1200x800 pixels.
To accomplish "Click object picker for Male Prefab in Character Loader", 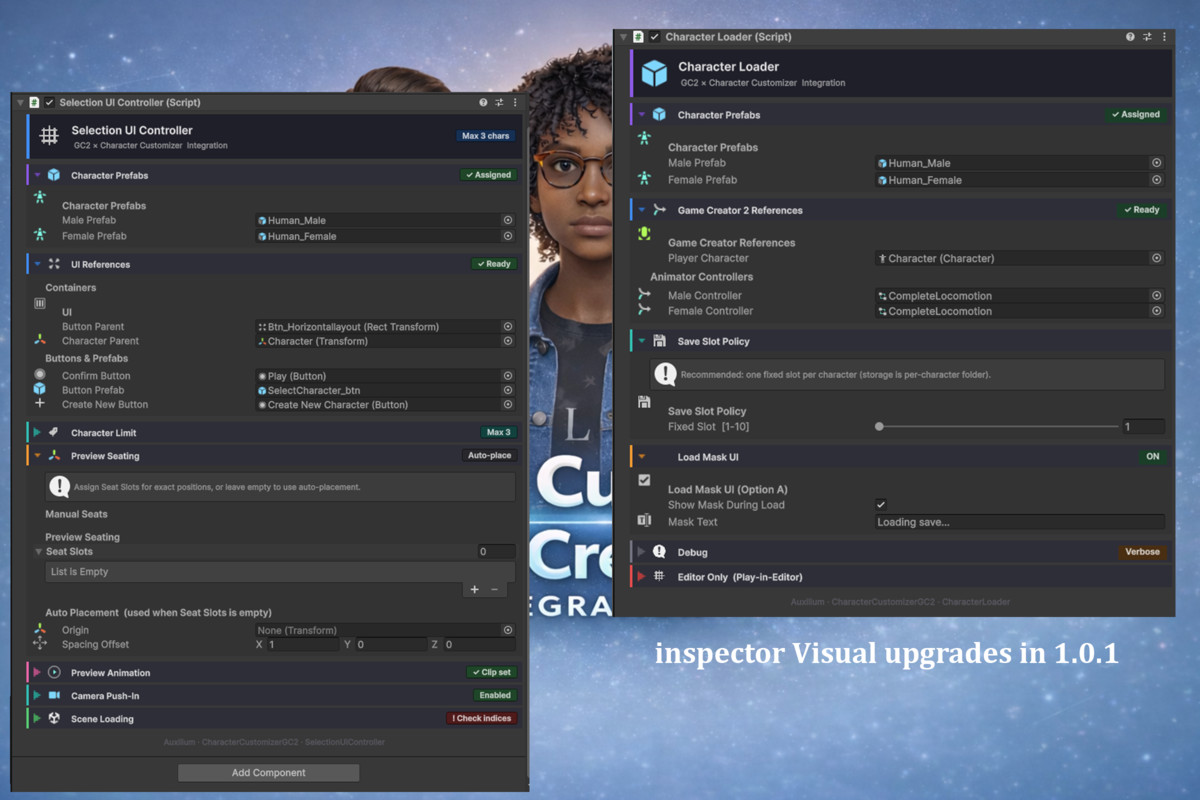I will pyautogui.click(x=1156, y=163).
